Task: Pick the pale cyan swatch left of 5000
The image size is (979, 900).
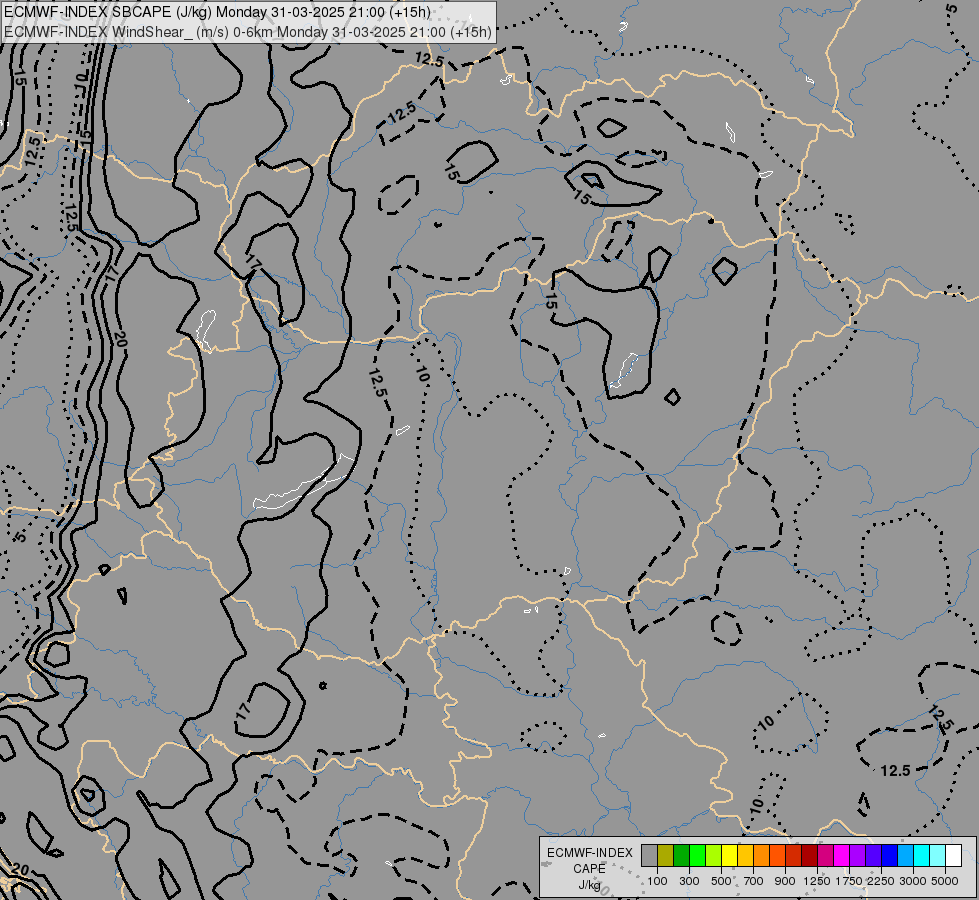Action: [x=937, y=855]
